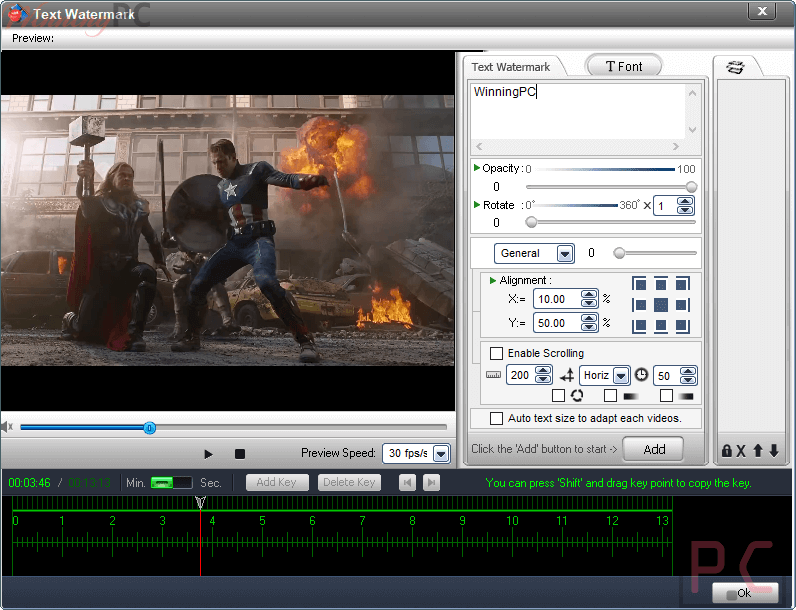This screenshot has width=796, height=610.
Task: Click the Add Key button
Action: pyautogui.click(x=277, y=482)
